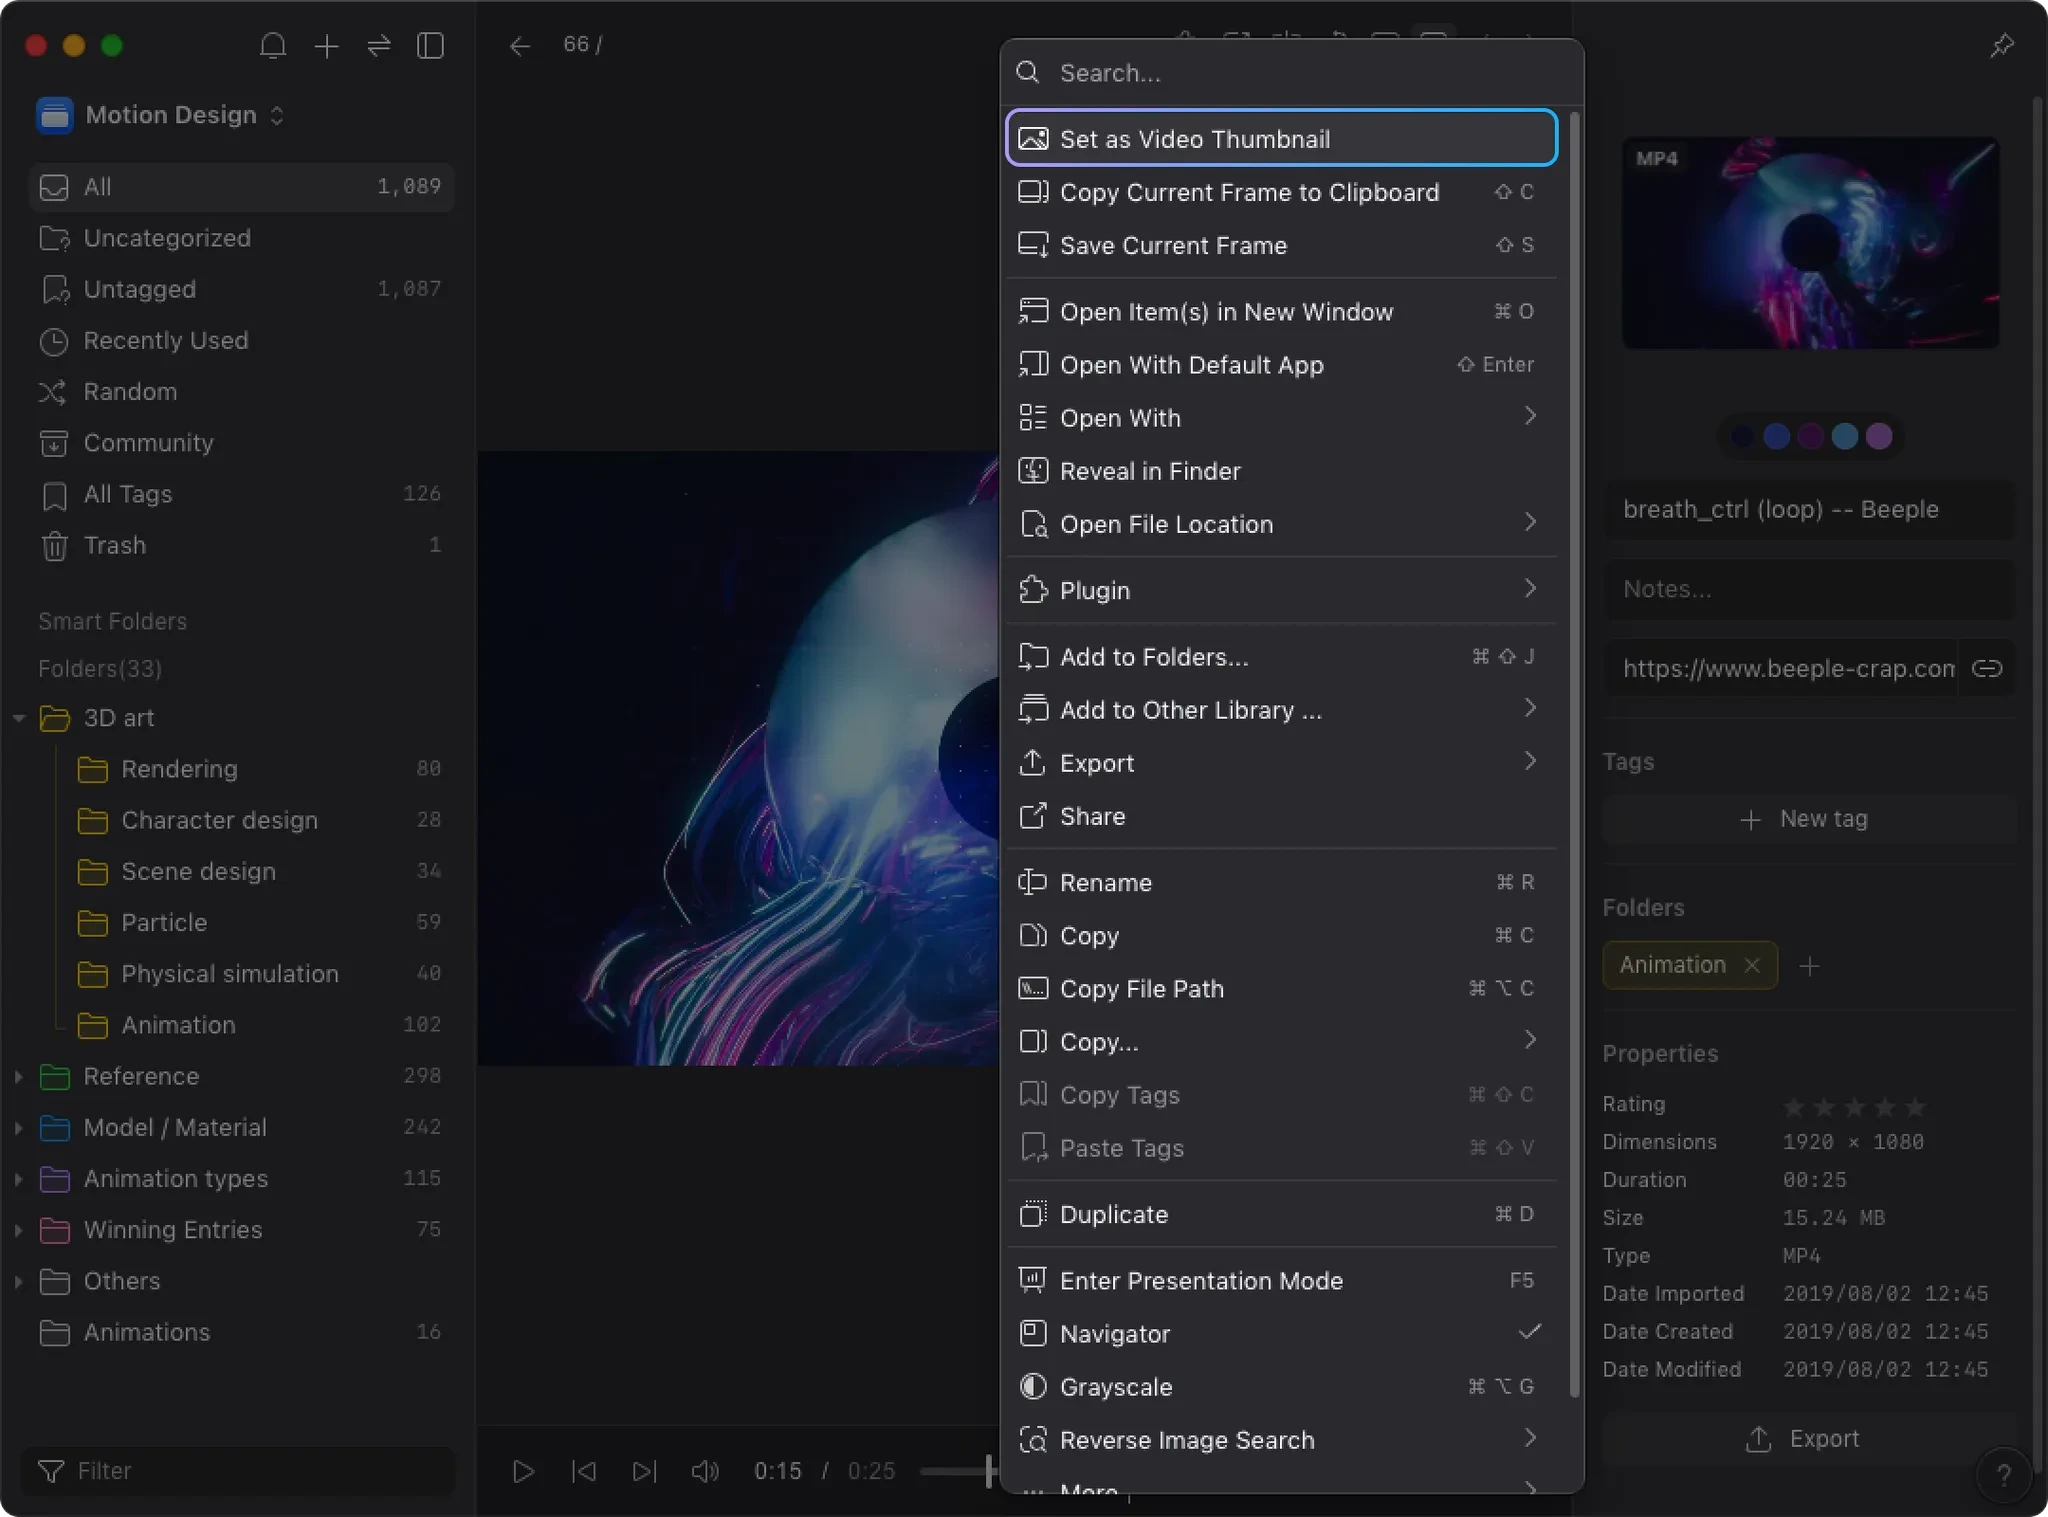Viewport: 2048px width, 1517px height.
Task: Expand the Others folder
Action: pyautogui.click(x=19, y=1281)
